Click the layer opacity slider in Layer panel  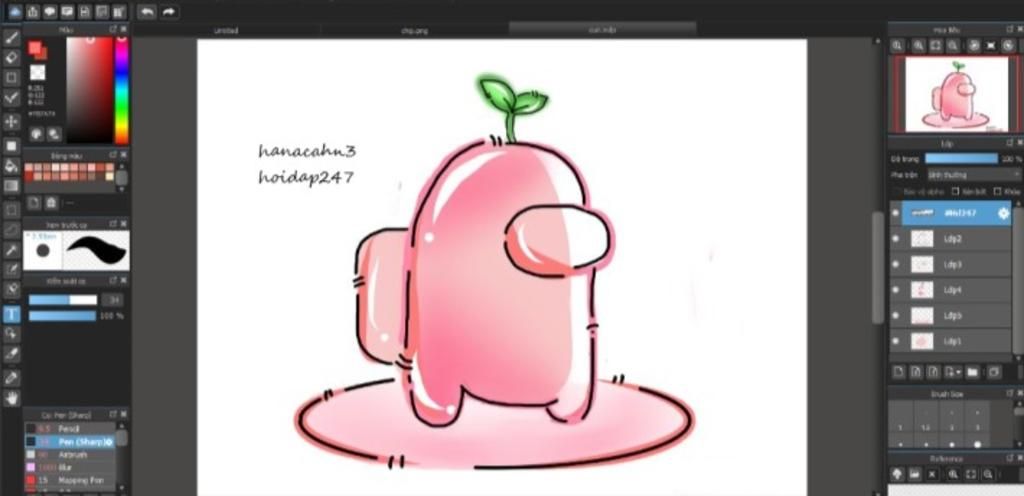click(x=961, y=159)
